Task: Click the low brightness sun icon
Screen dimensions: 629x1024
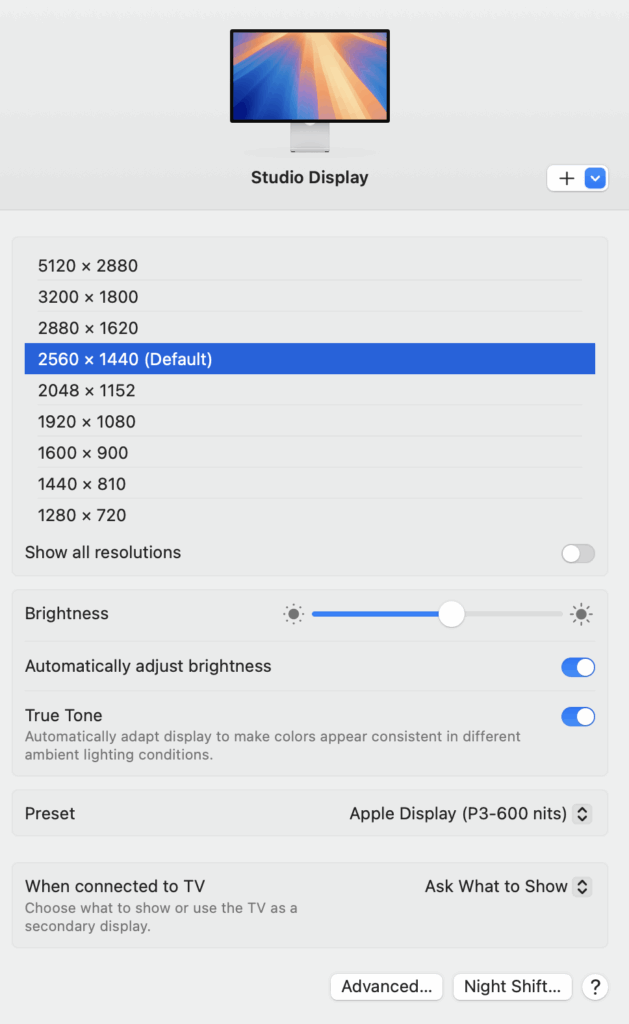Action: (293, 614)
